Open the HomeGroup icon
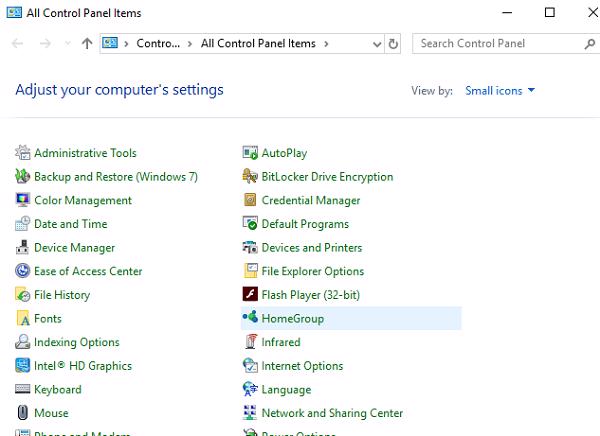This screenshot has width=600, height=436. (x=251, y=318)
